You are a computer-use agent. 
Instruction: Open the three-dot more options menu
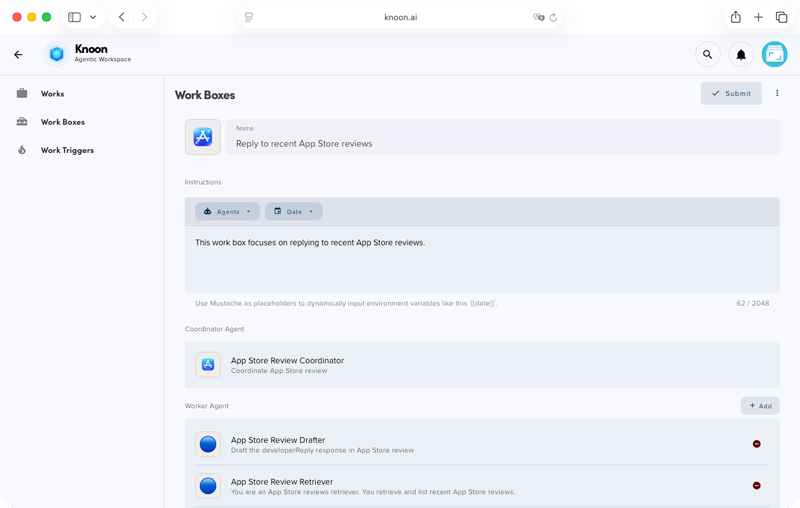click(x=777, y=93)
